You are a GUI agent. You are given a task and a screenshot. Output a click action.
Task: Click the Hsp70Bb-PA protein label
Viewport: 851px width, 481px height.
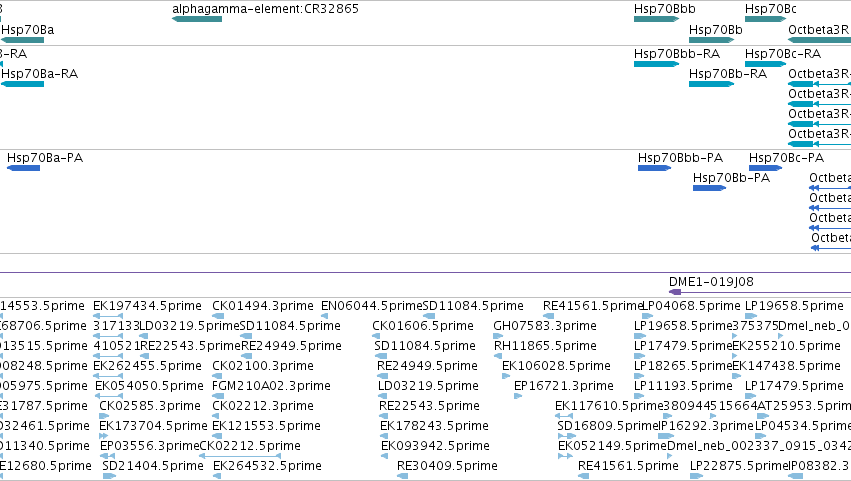pos(731,178)
